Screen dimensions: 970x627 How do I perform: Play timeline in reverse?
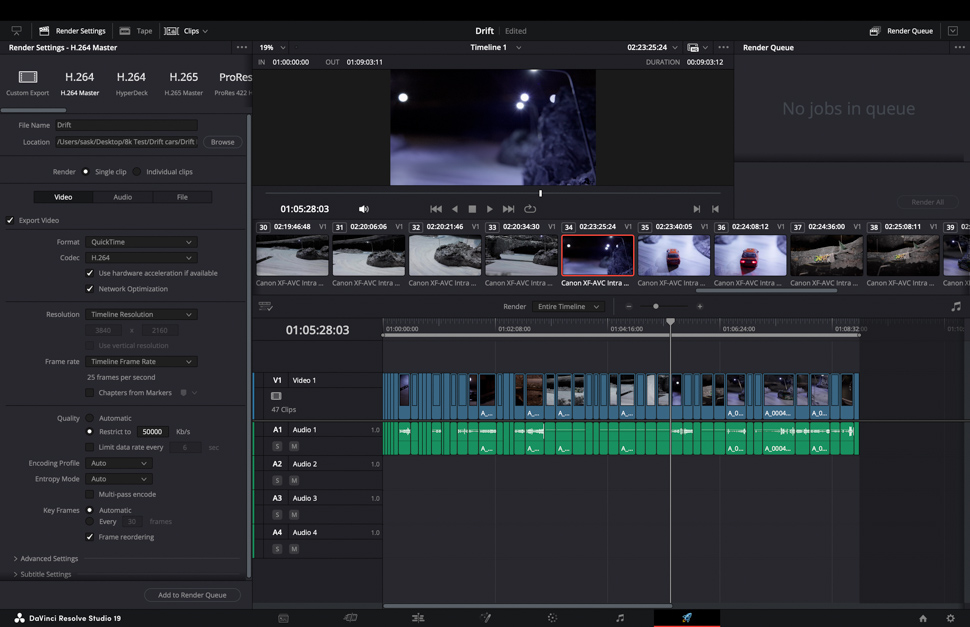pyautogui.click(x=455, y=209)
